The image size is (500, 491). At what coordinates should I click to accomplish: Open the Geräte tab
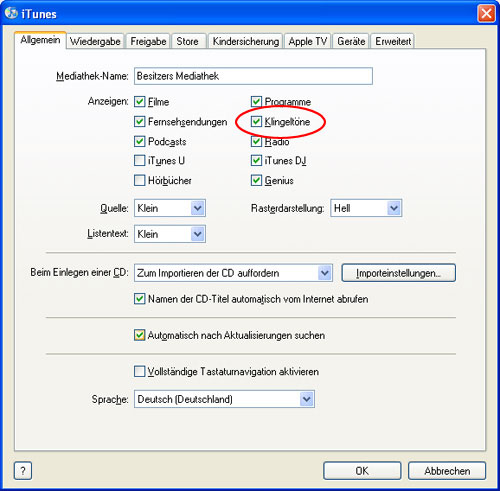pos(351,41)
